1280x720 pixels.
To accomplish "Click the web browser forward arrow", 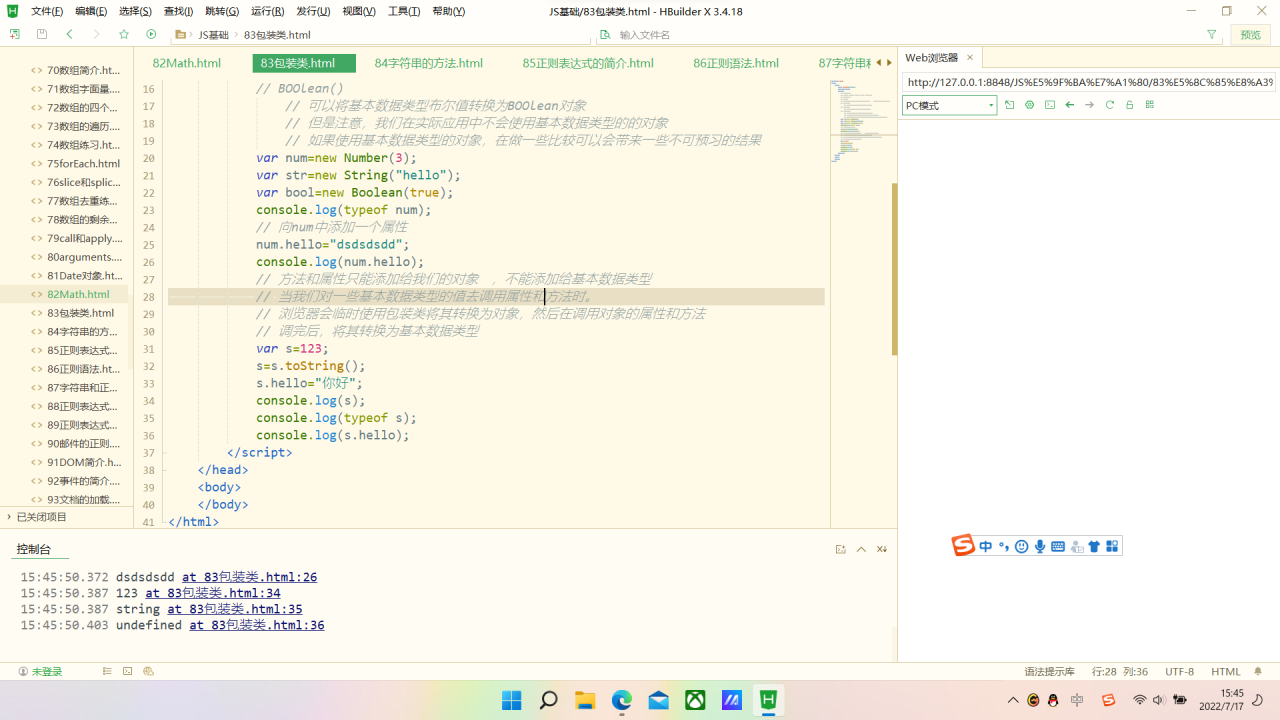I will tap(1090, 105).
